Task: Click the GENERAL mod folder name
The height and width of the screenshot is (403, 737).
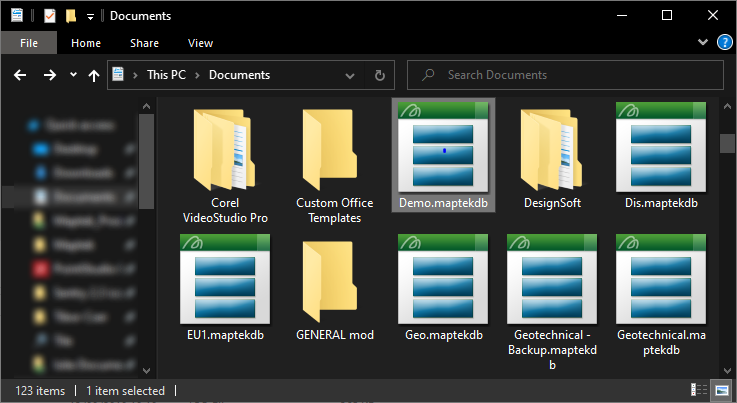Action: pyautogui.click(x=335, y=335)
